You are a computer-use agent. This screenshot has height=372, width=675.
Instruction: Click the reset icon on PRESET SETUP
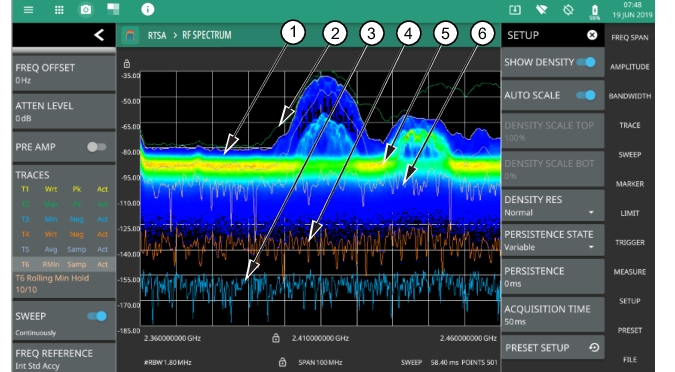[x=594, y=347]
